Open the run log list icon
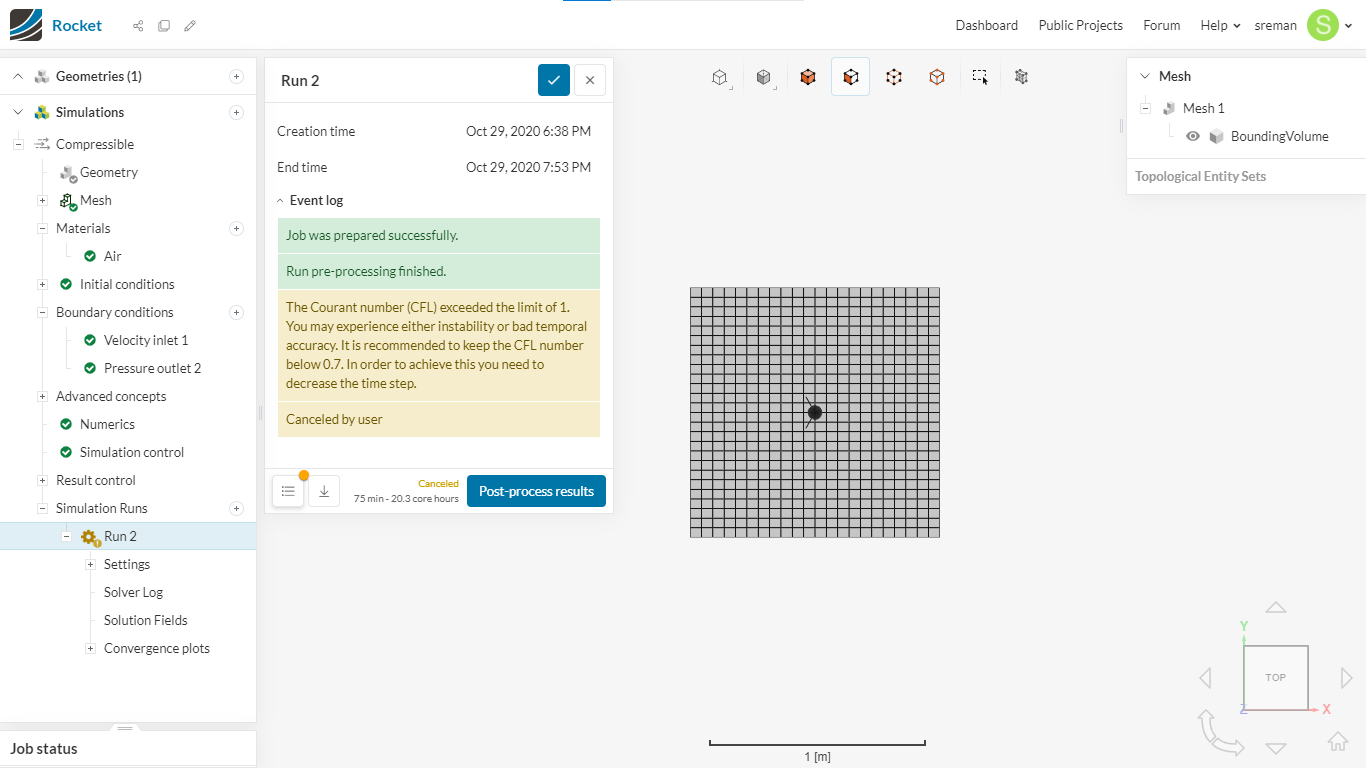 tap(288, 491)
